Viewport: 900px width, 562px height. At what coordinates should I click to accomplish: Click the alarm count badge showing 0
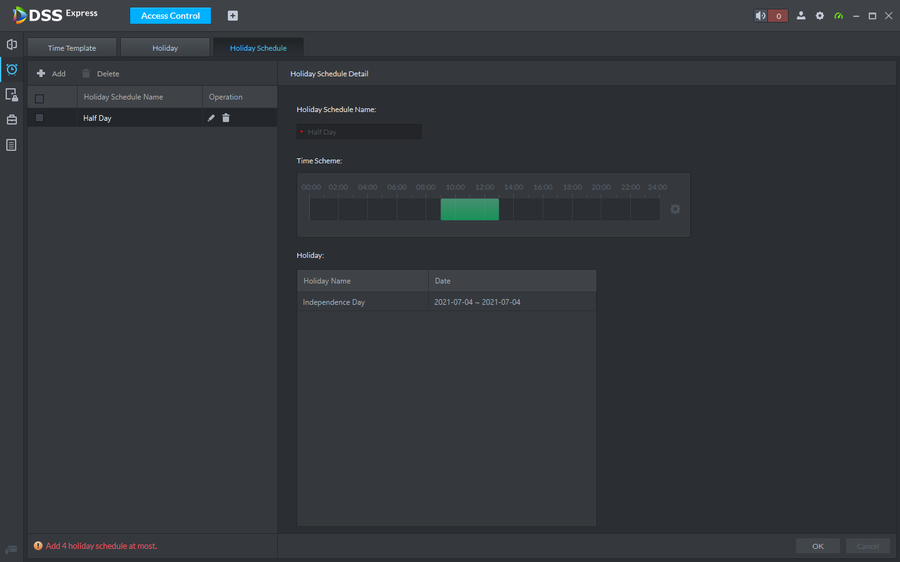[x=778, y=16]
